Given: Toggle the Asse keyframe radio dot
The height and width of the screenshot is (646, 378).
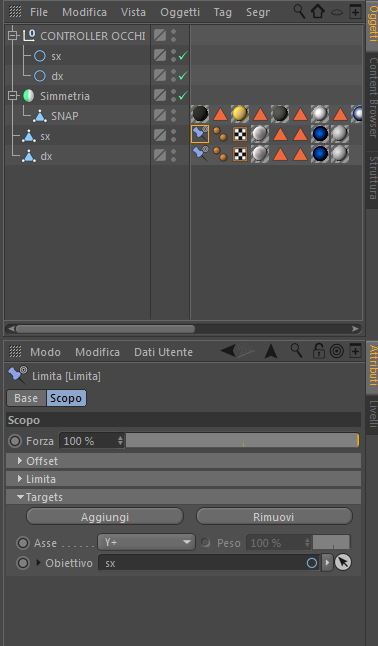Looking at the screenshot, I should coord(23,543).
